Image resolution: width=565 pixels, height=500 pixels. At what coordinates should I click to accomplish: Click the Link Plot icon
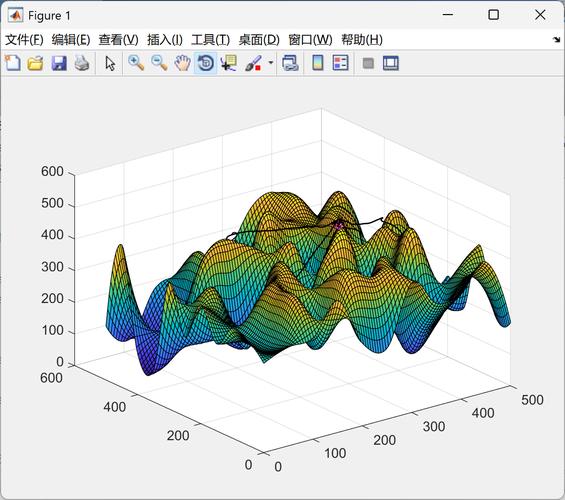click(x=290, y=63)
